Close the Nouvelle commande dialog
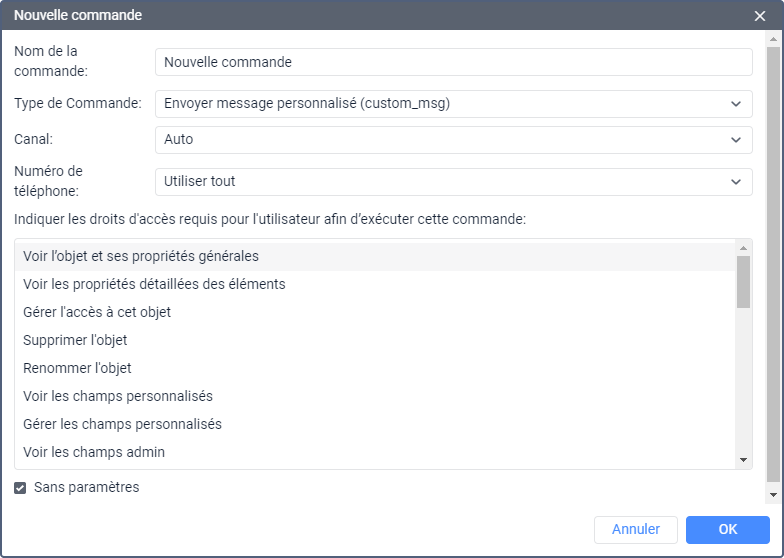The width and height of the screenshot is (784, 558). tap(760, 16)
